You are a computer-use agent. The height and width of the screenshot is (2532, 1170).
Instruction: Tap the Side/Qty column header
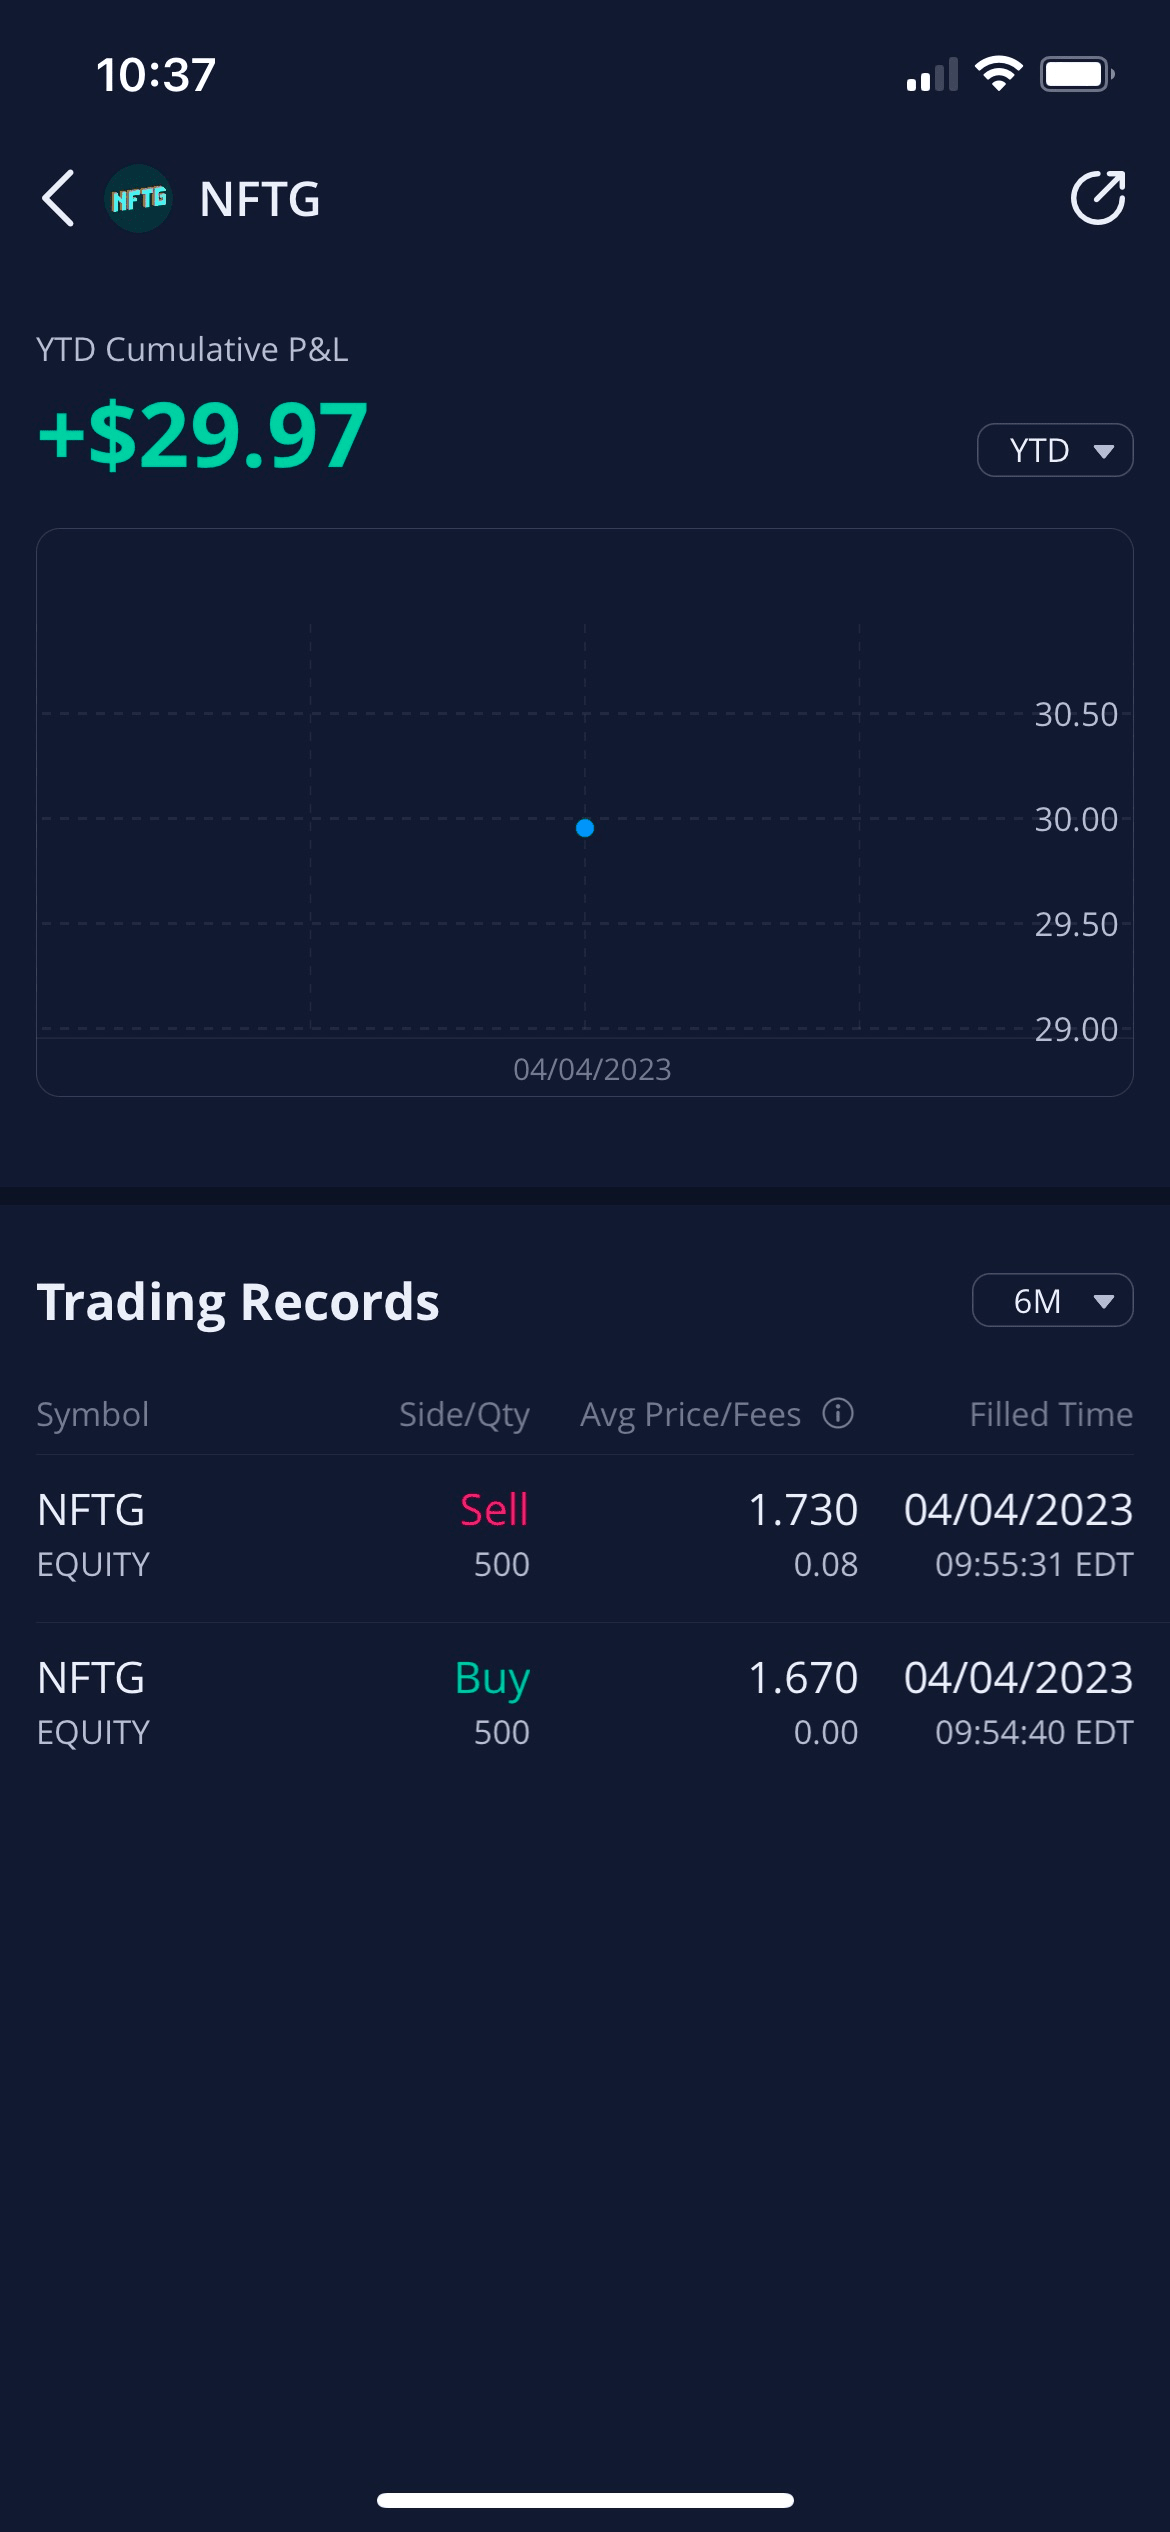[464, 1414]
